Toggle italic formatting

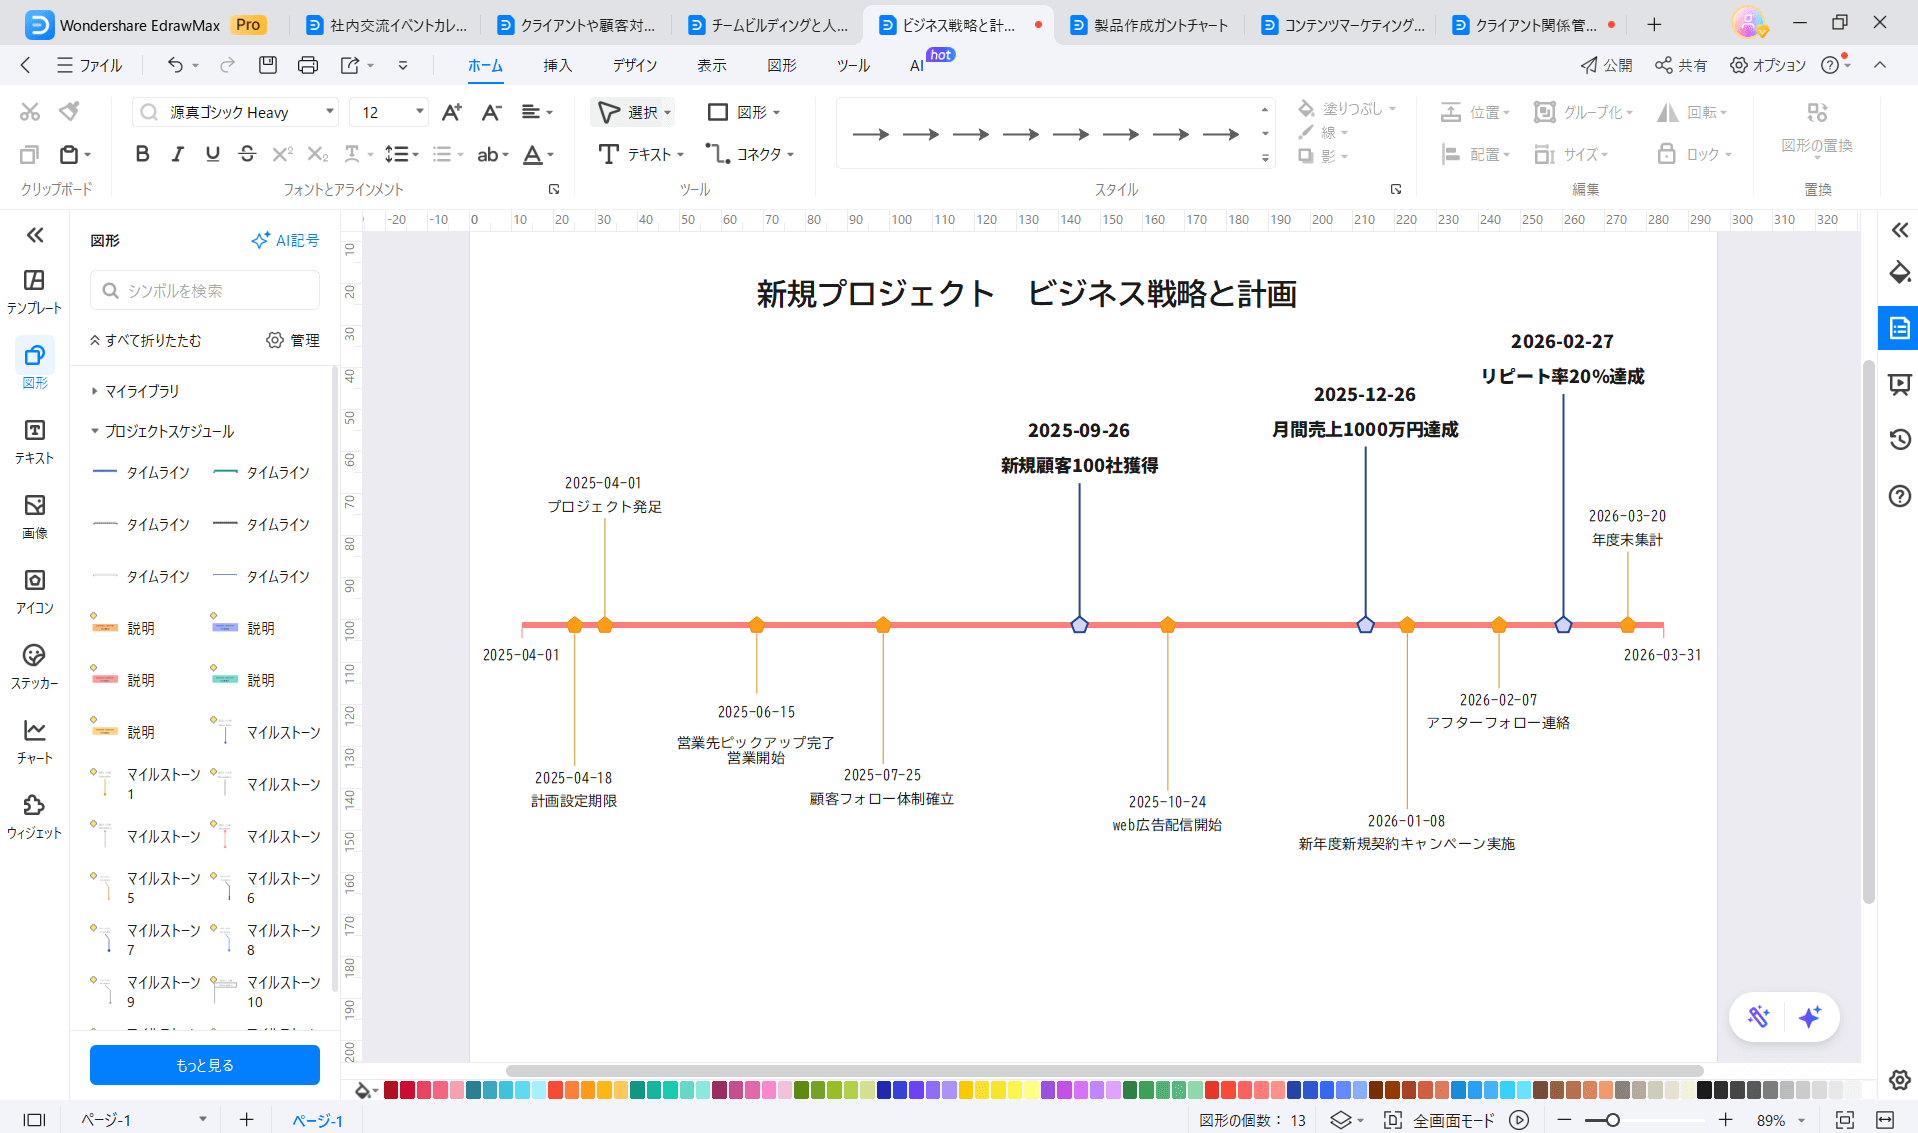[x=177, y=154]
